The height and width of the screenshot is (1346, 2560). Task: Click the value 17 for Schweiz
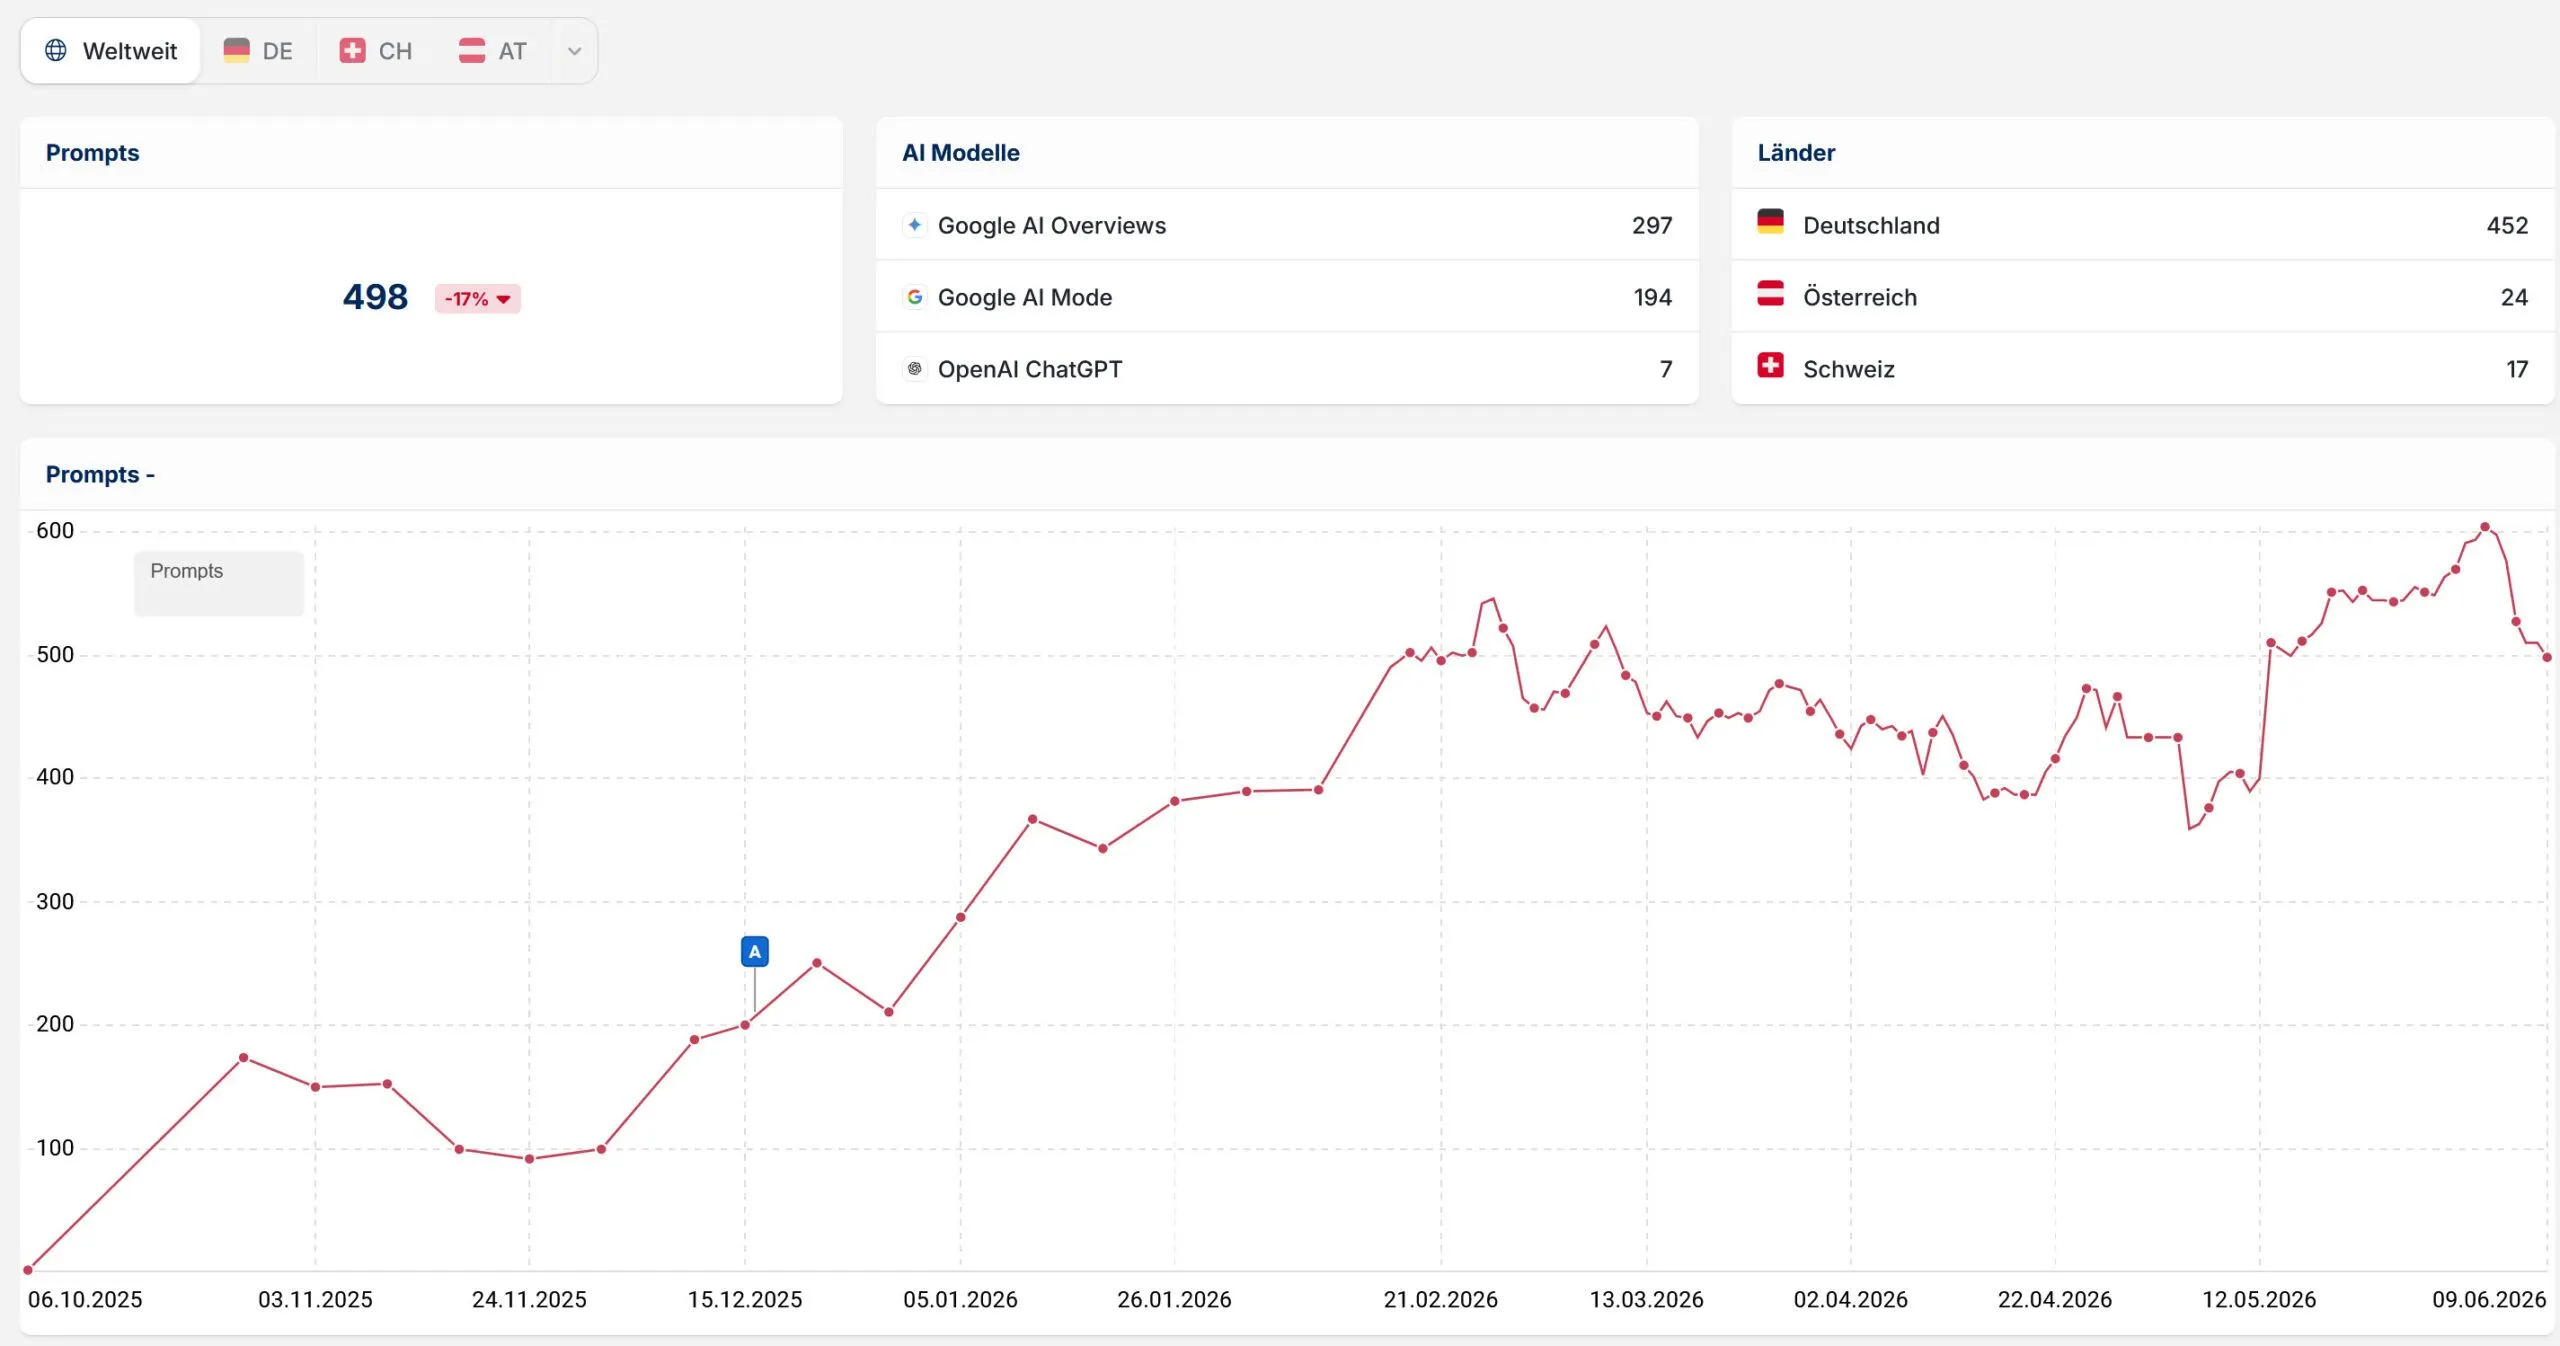(x=2517, y=370)
